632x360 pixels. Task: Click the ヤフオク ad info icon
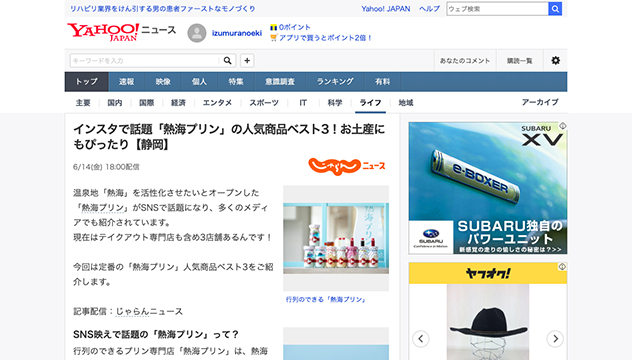click(x=563, y=266)
